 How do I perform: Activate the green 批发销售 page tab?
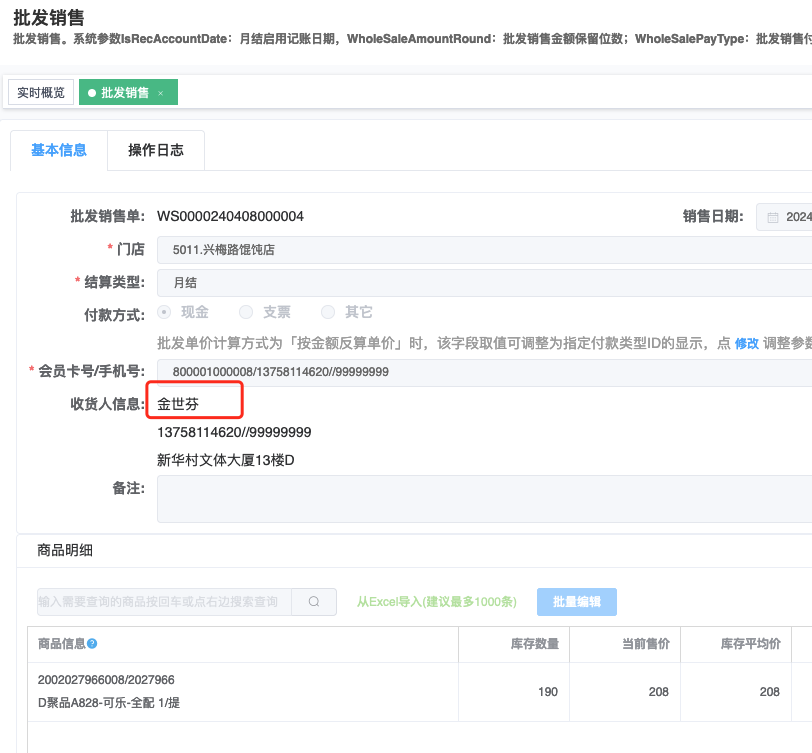pos(124,92)
